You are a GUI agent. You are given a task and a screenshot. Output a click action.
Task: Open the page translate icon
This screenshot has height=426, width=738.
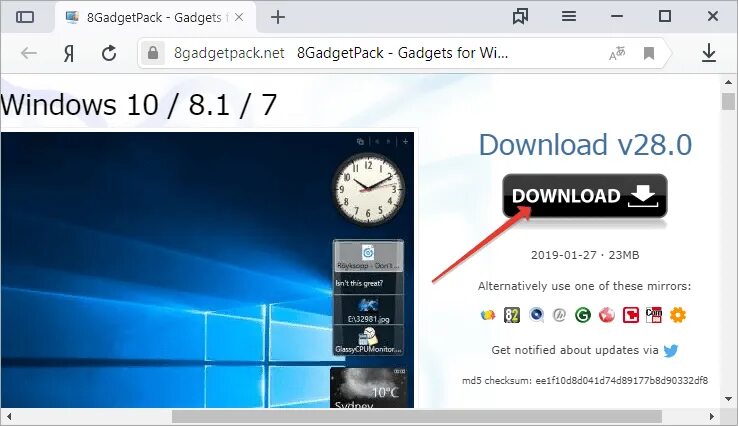[x=617, y=53]
